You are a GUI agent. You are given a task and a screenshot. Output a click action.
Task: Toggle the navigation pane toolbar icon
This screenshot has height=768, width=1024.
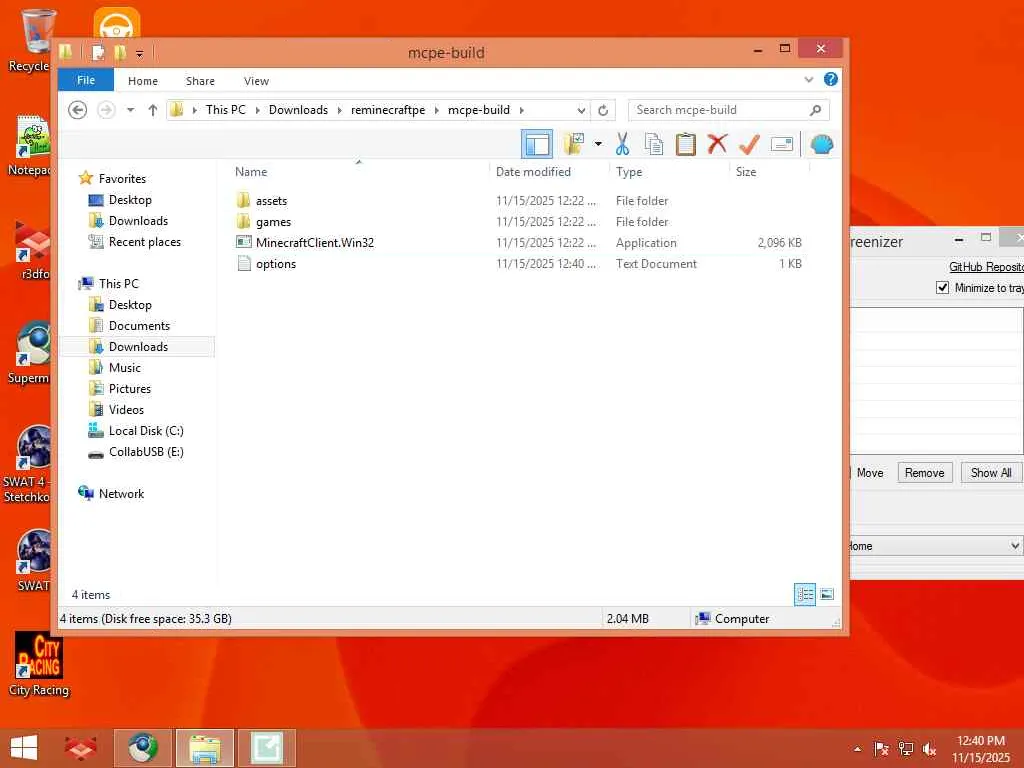click(537, 144)
